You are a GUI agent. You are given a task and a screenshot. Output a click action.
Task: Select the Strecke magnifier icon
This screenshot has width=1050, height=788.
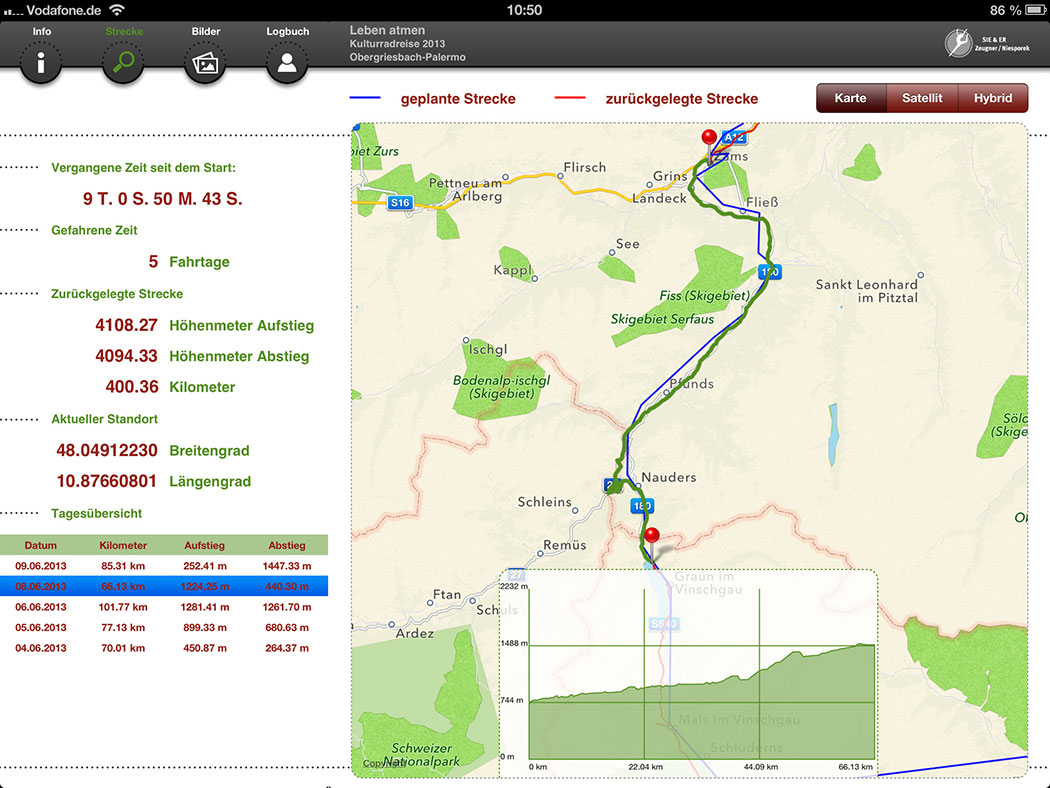point(123,62)
